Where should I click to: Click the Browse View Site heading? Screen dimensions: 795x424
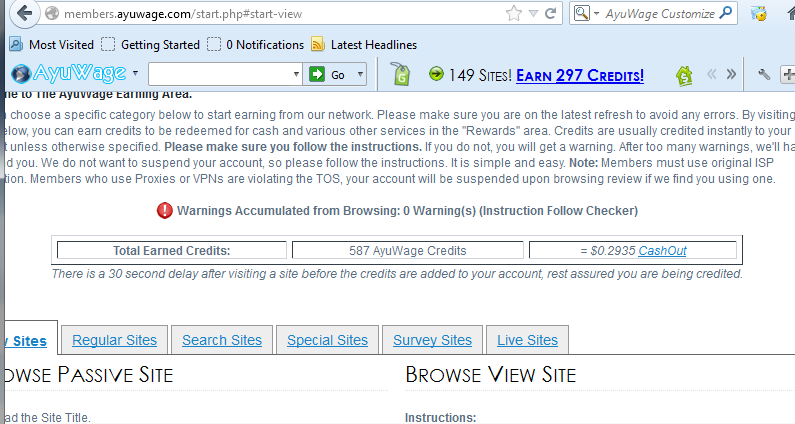[491, 375]
